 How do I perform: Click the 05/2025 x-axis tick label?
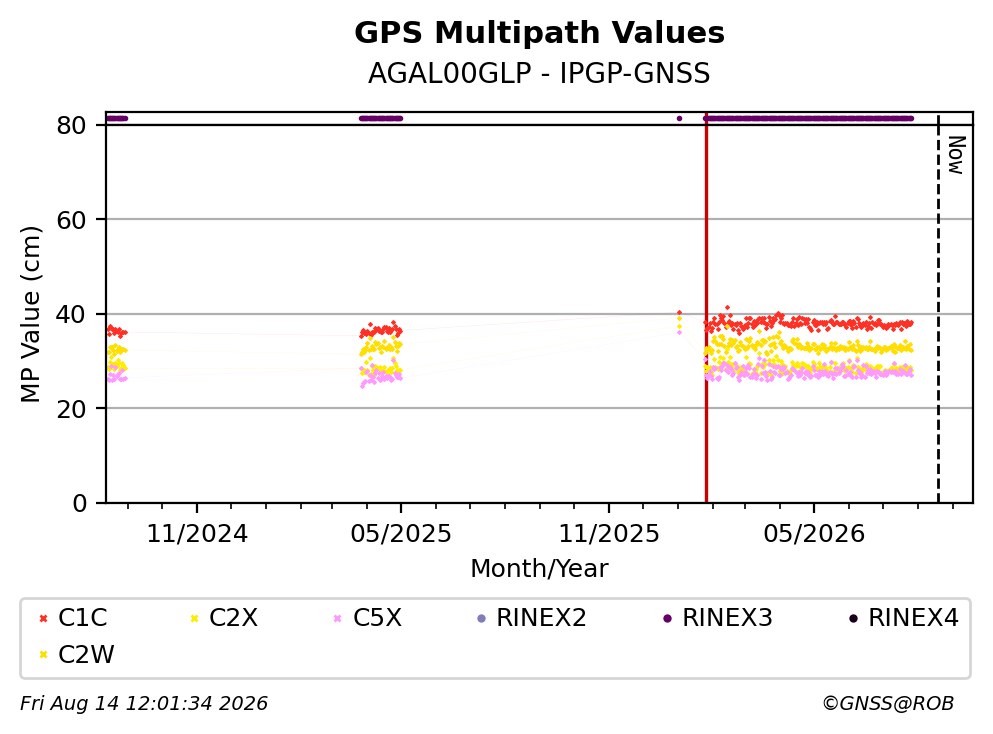401,534
